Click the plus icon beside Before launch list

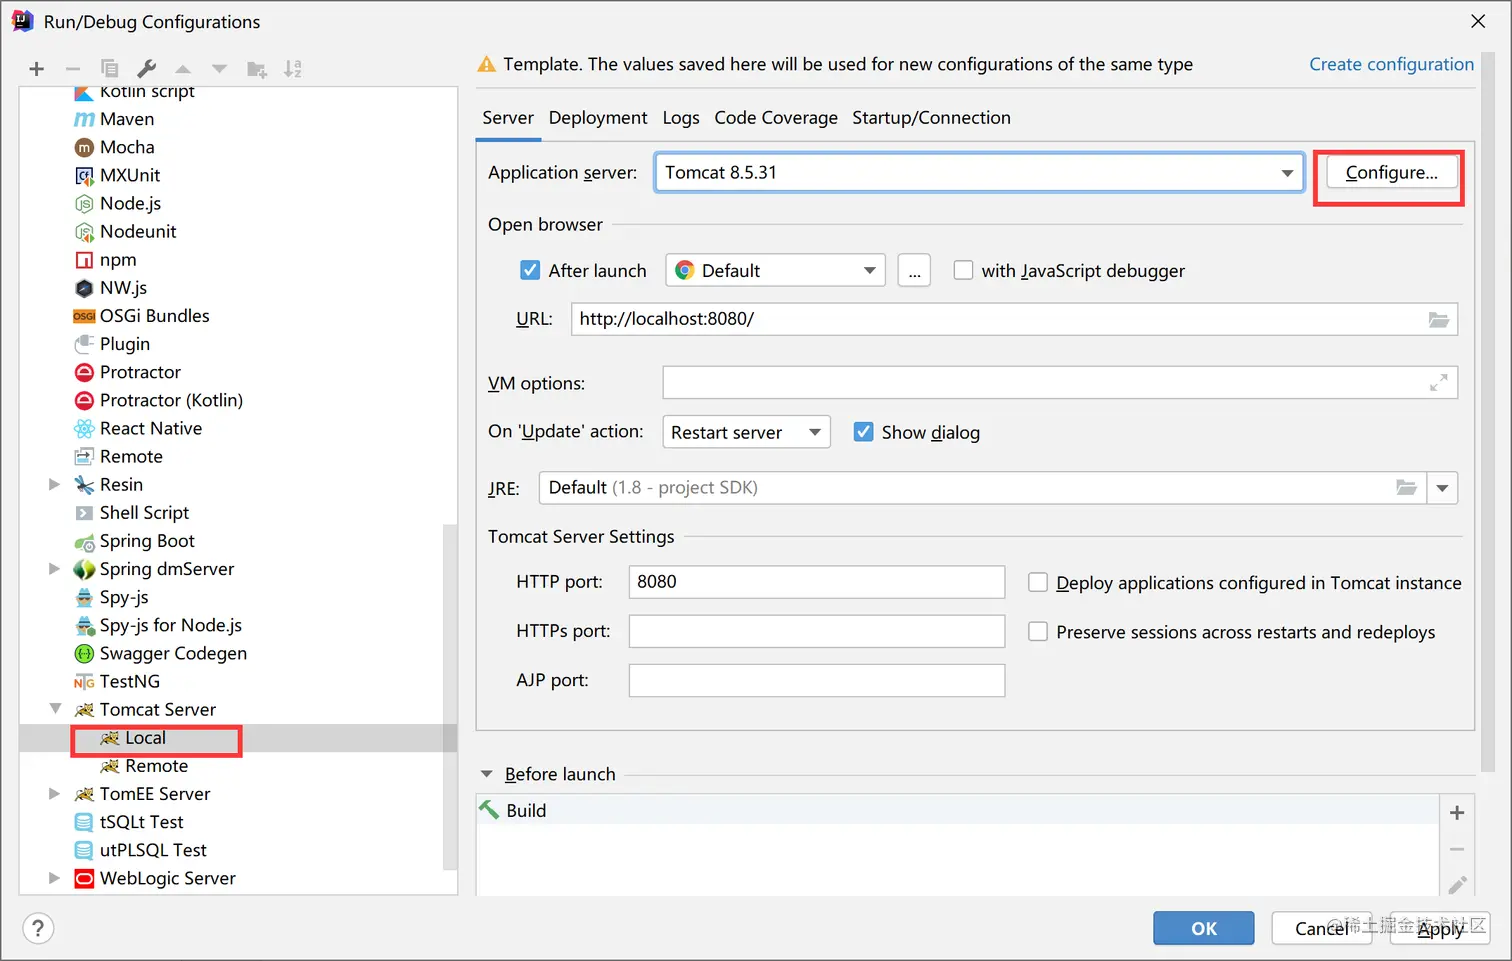pyautogui.click(x=1457, y=813)
